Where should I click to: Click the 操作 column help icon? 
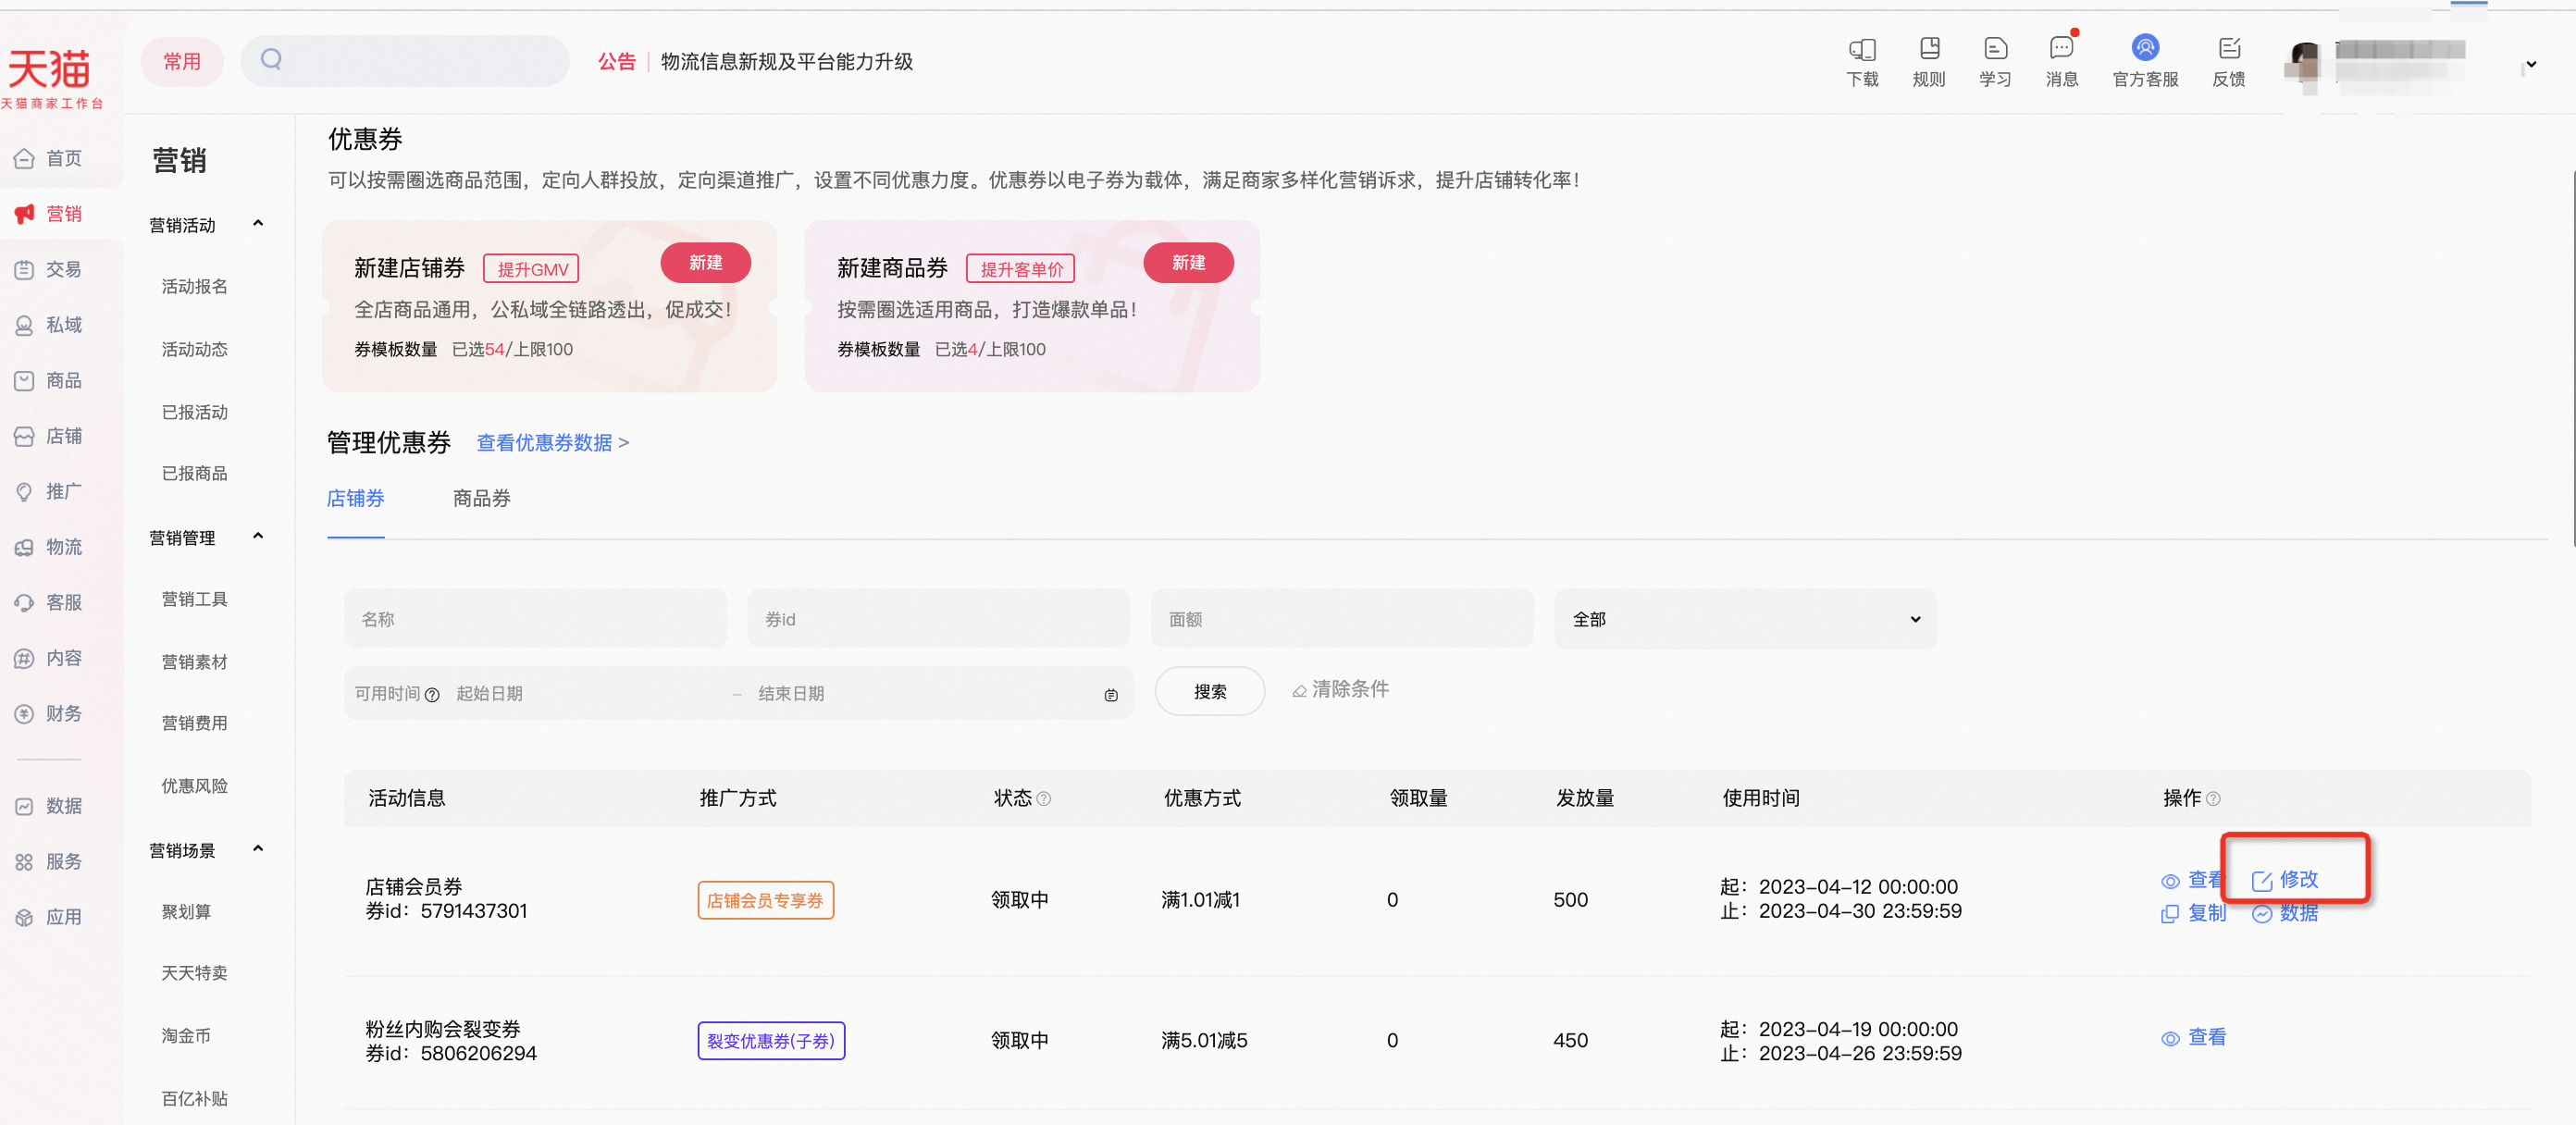2213,799
